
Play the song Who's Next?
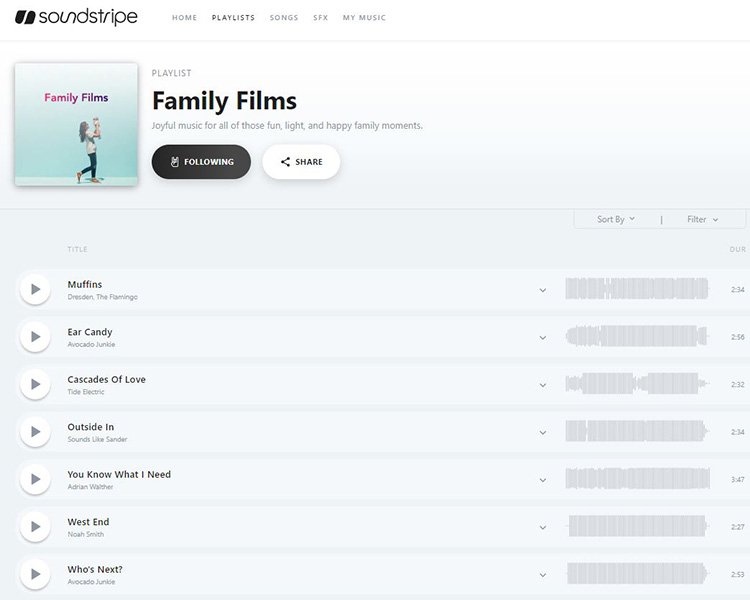35,574
